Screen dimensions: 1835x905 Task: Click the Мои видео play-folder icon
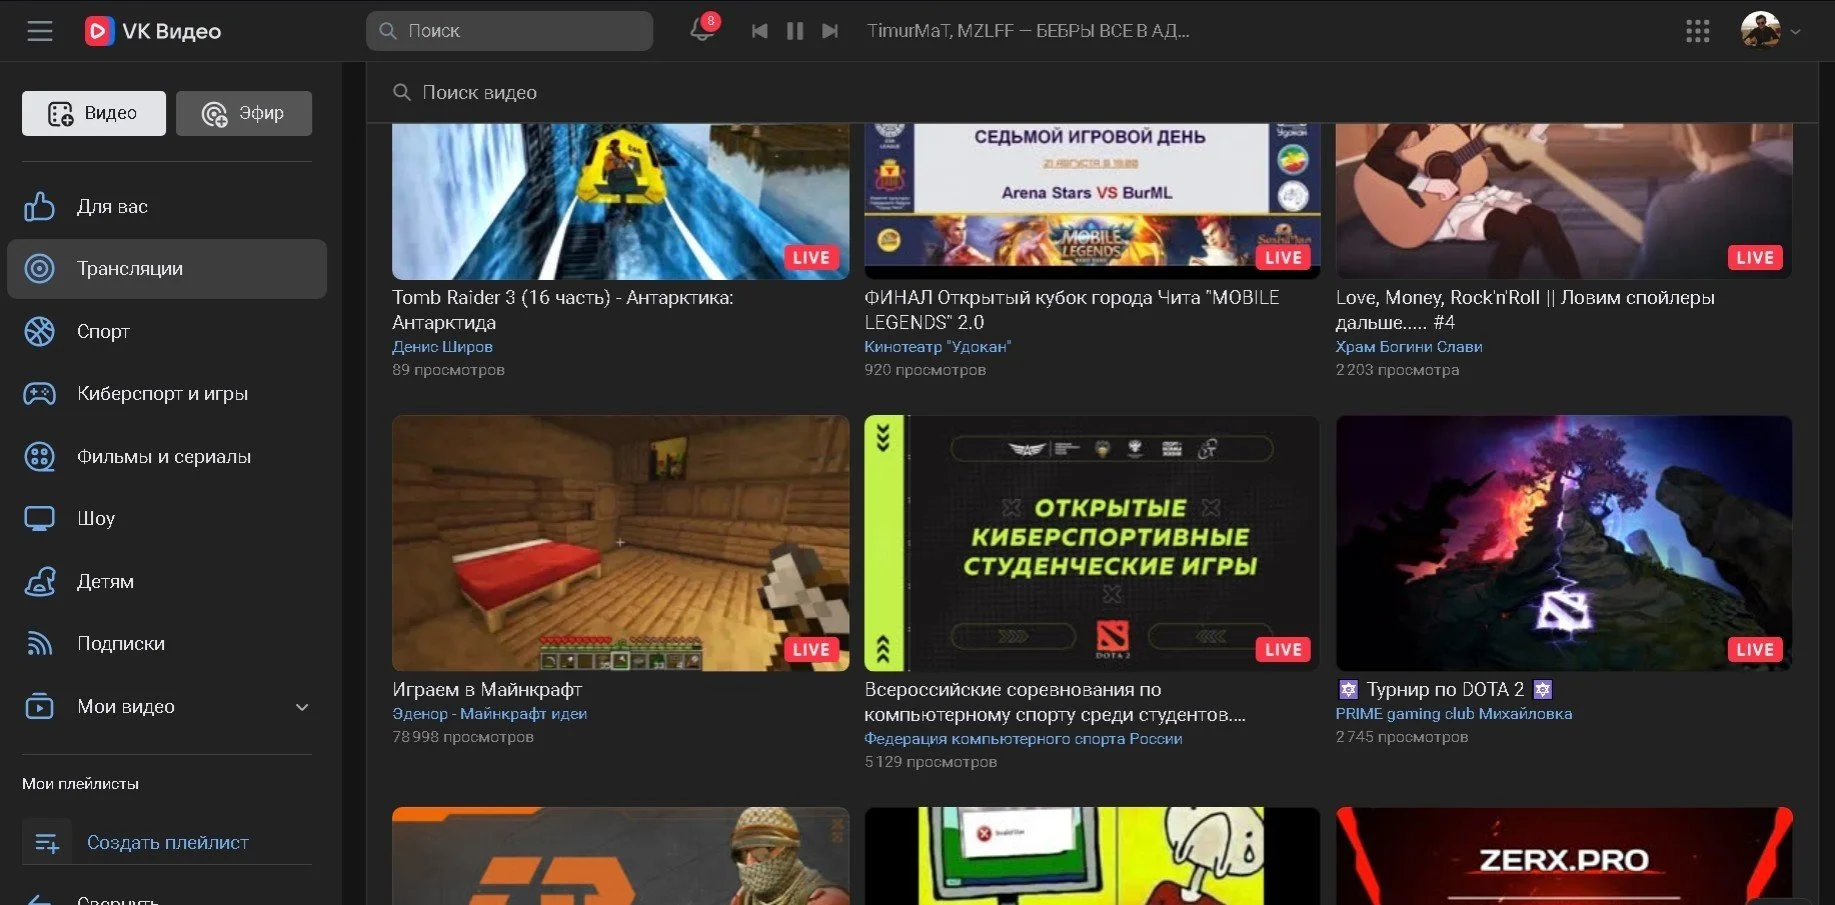(39, 706)
